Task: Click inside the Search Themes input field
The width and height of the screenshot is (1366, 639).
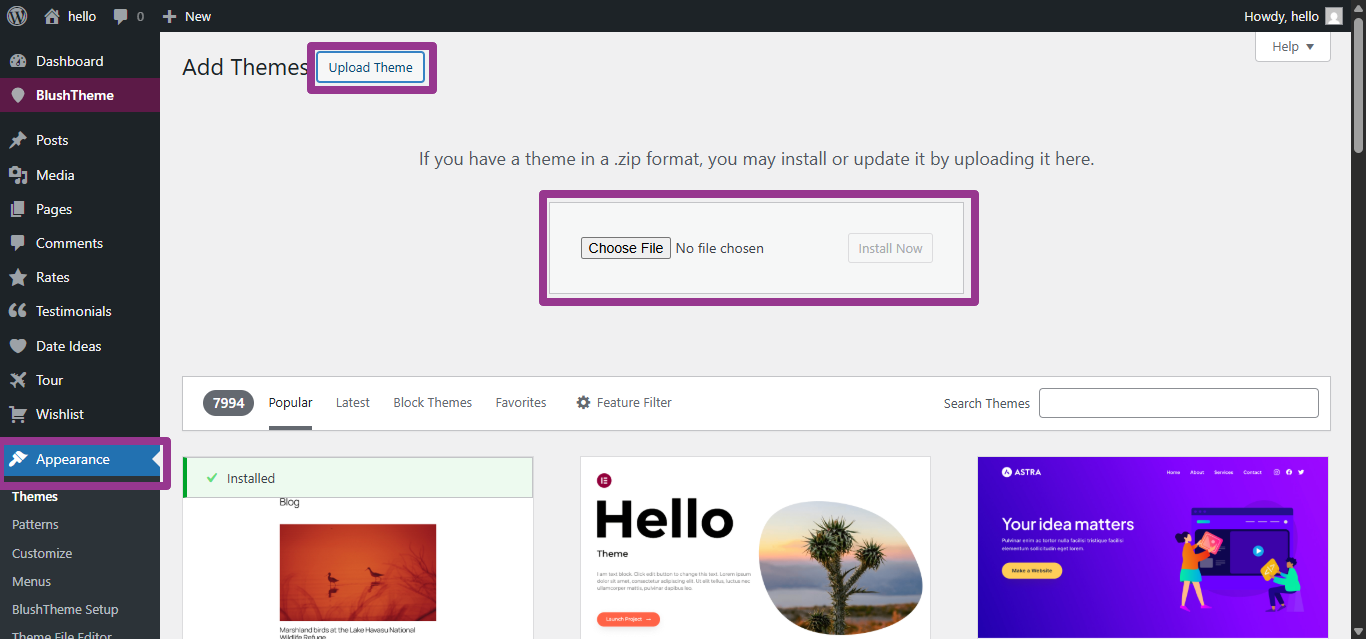Action: click(x=1178, y=402)
